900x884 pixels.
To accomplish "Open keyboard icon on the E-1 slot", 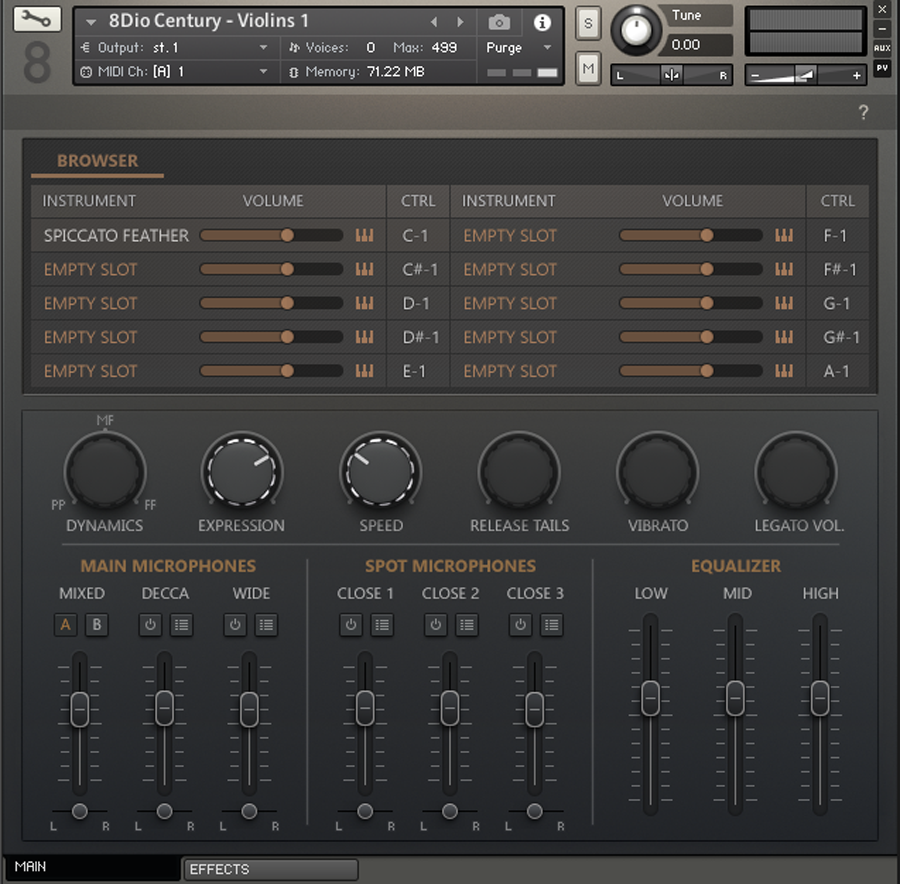I will point(364,371).
